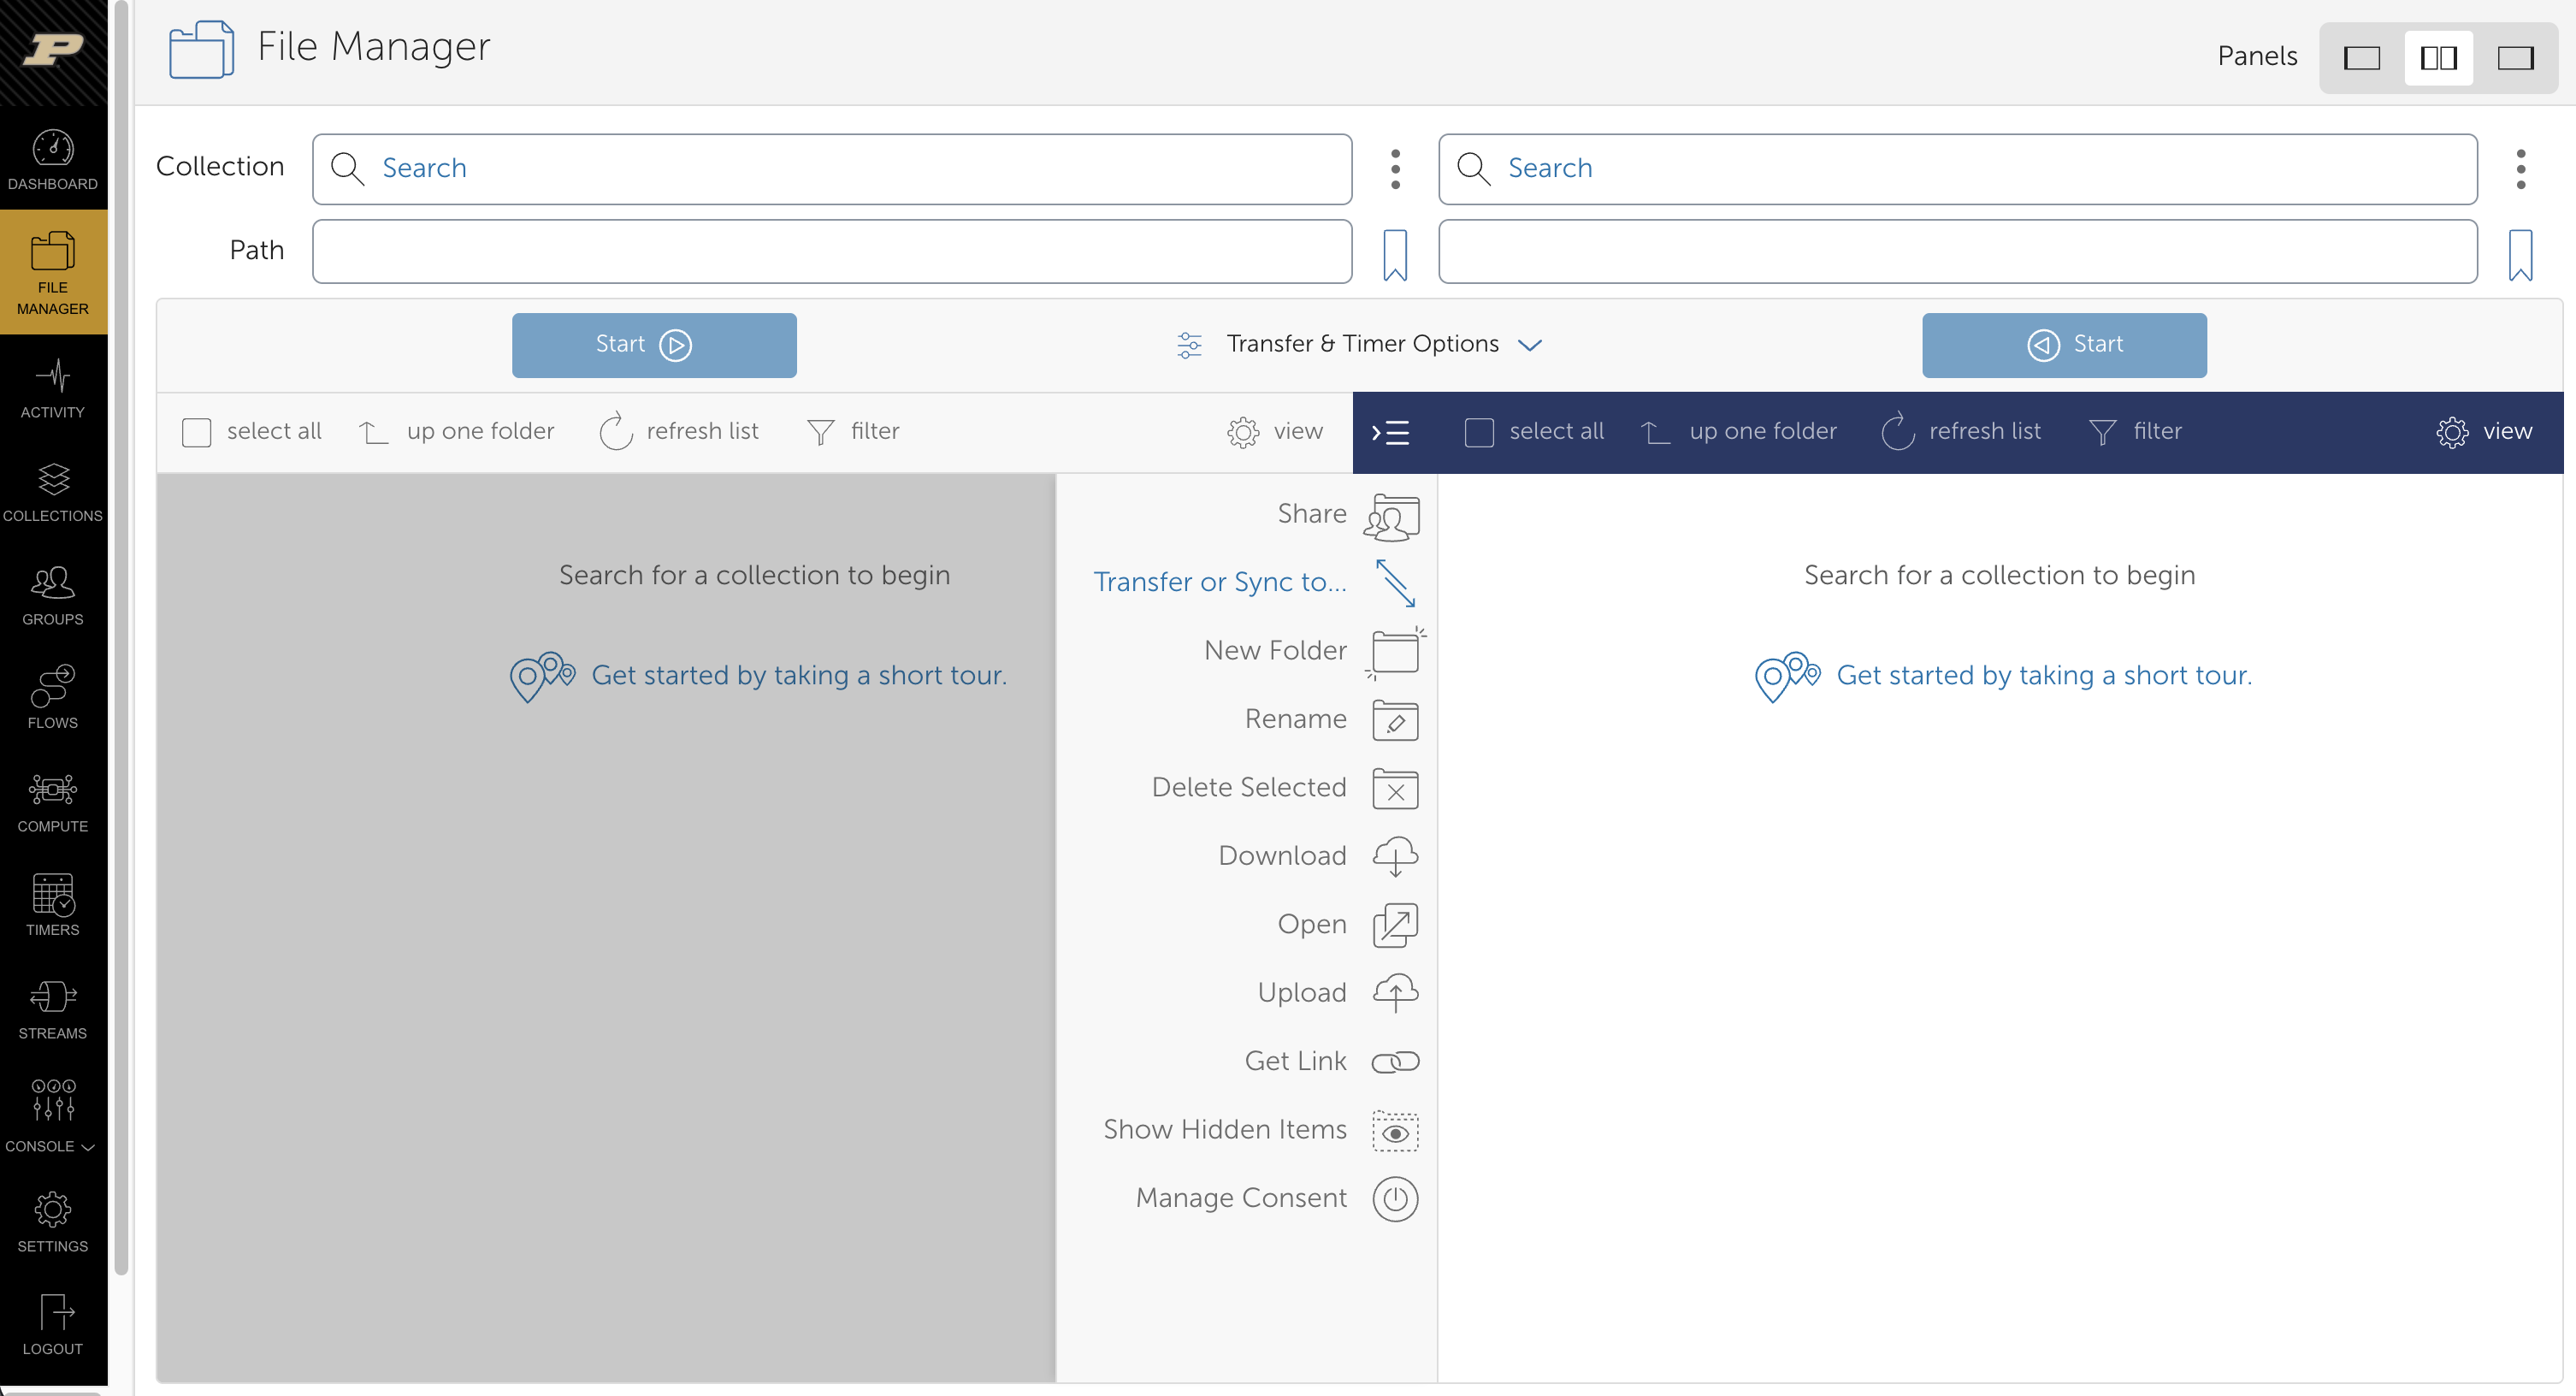Open the left panel view settings
Screen dimensions: 2576x1396
tap(1275, 432)
